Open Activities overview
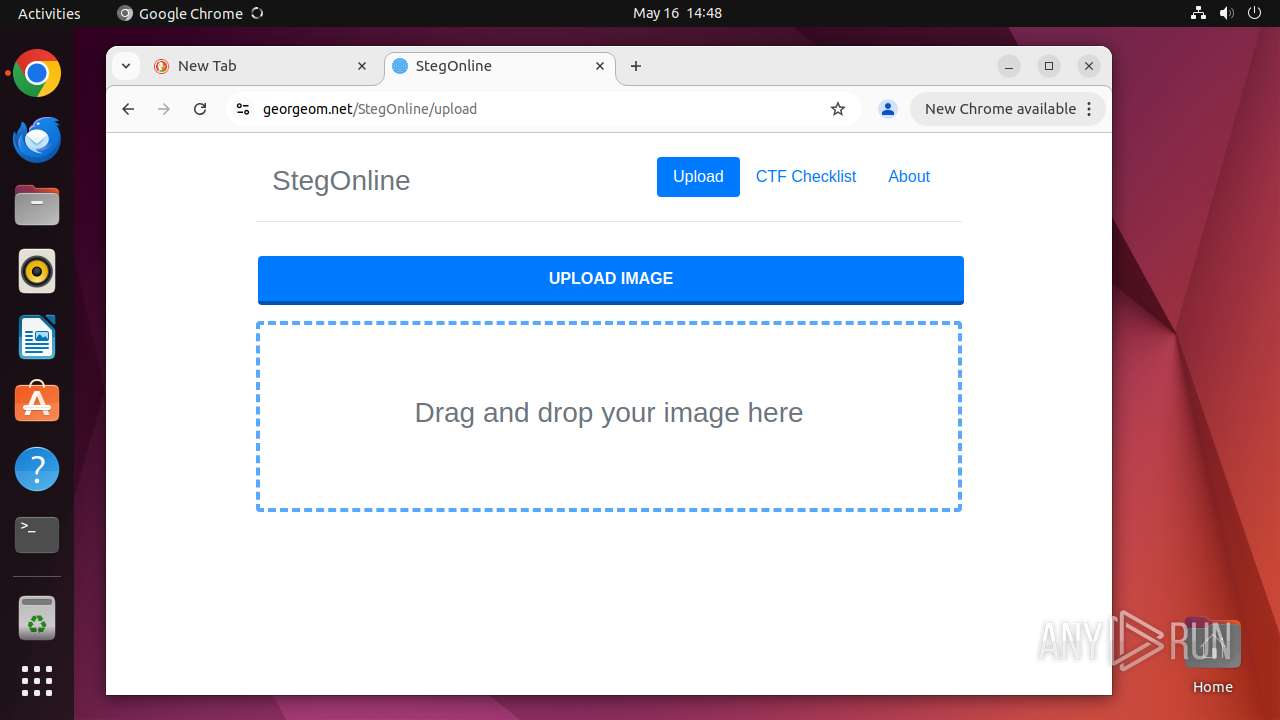 49,13
